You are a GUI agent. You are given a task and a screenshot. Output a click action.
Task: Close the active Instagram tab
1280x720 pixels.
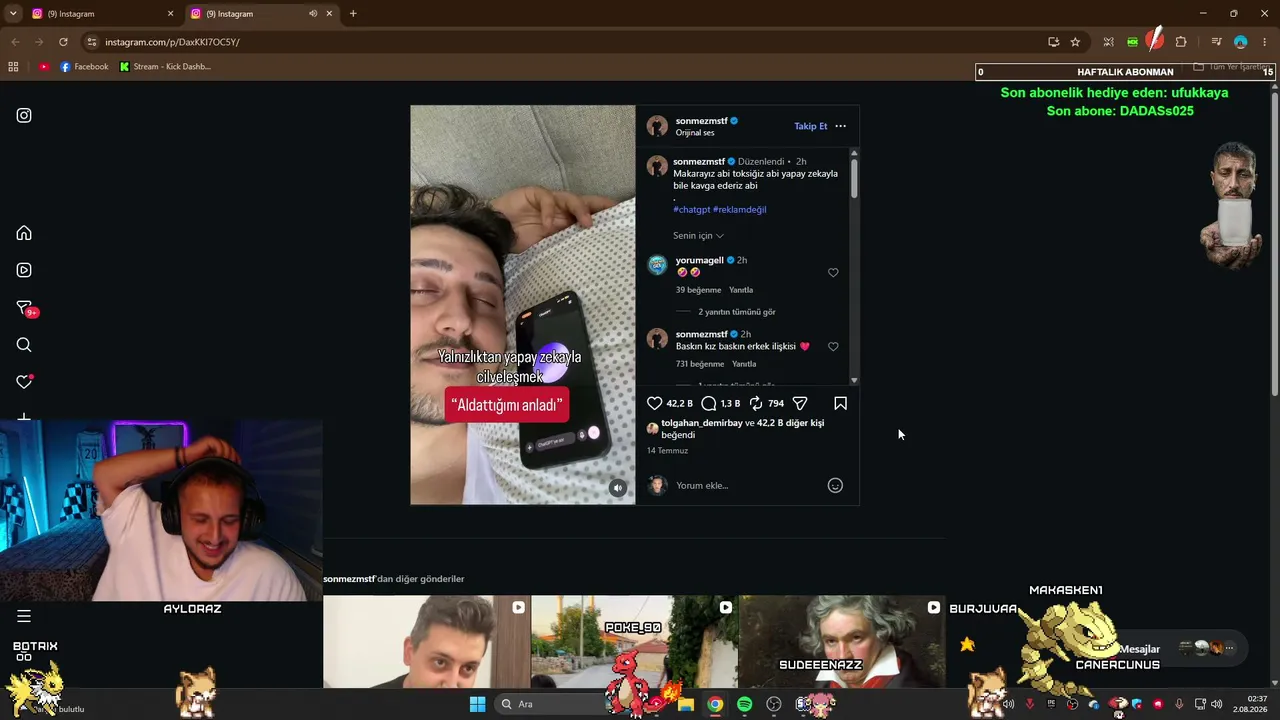[x=329, y=14]
